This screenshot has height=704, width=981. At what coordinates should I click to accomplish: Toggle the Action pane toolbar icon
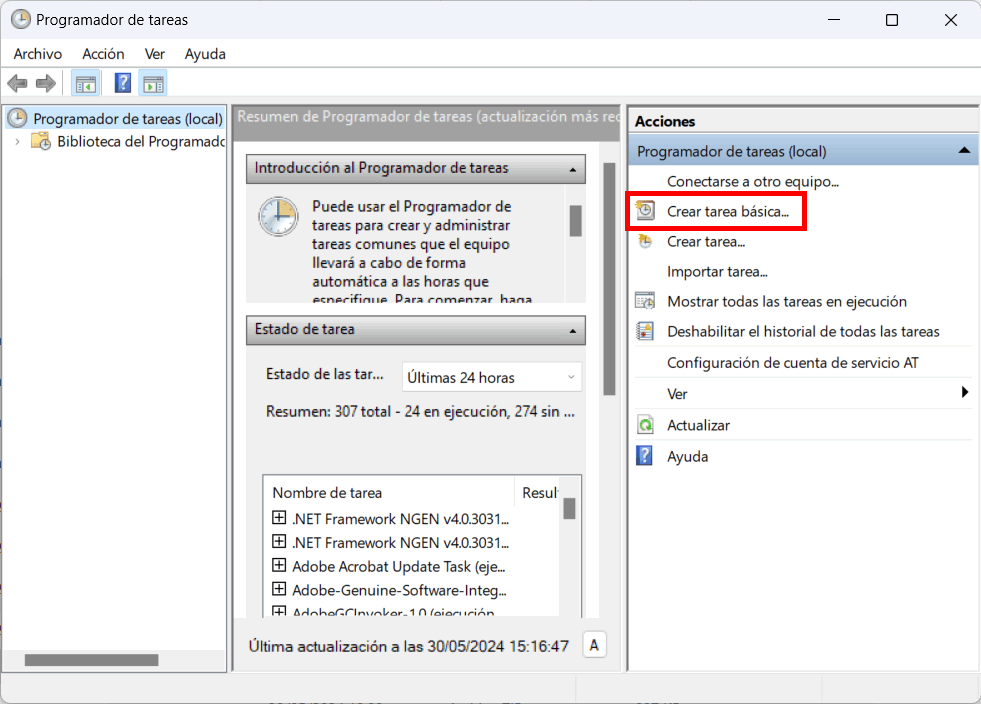pyautogui.click(x=153, y=83)
